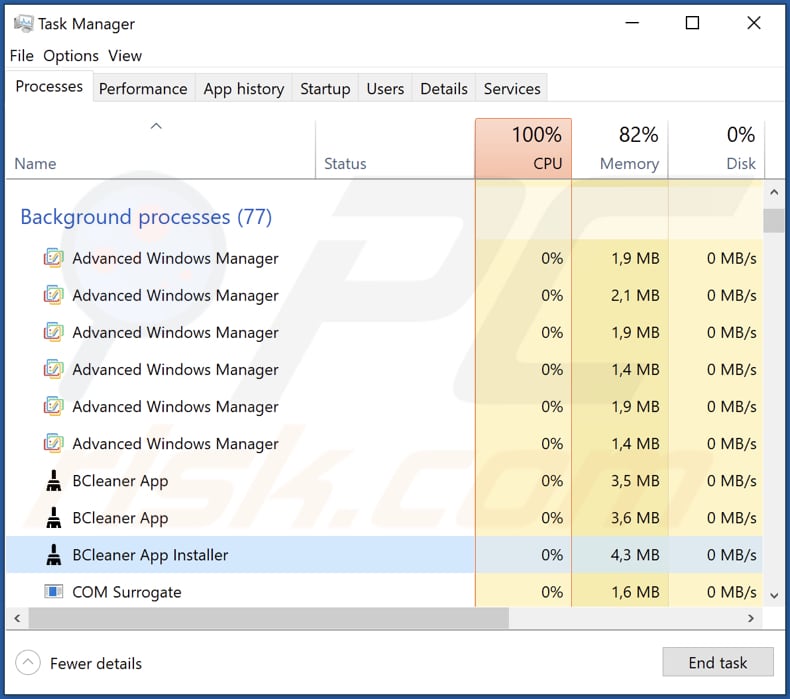790x699 pixels.
Task: Sort by the Status column header
Action: tap(395, 149)
